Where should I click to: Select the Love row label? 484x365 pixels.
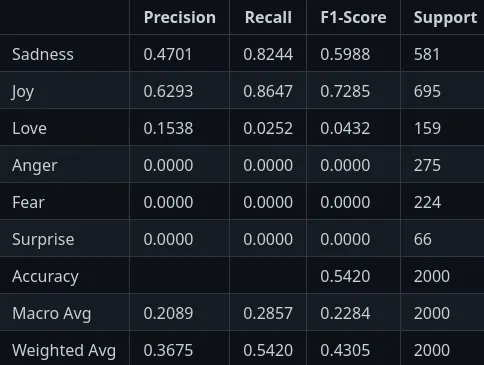(29, 128)
